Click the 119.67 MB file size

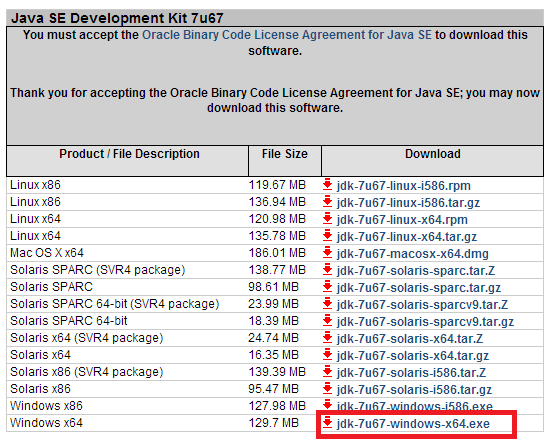[277, 185]
